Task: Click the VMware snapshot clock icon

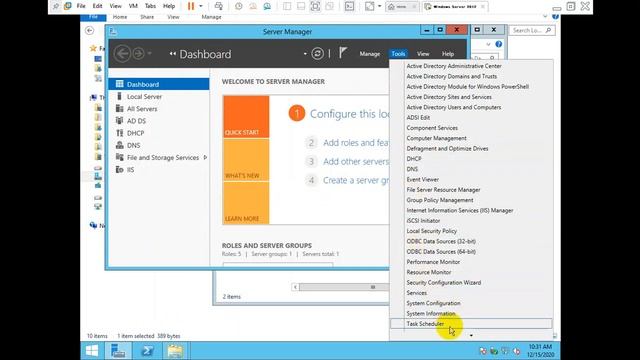Action: [x=239, y=6]
